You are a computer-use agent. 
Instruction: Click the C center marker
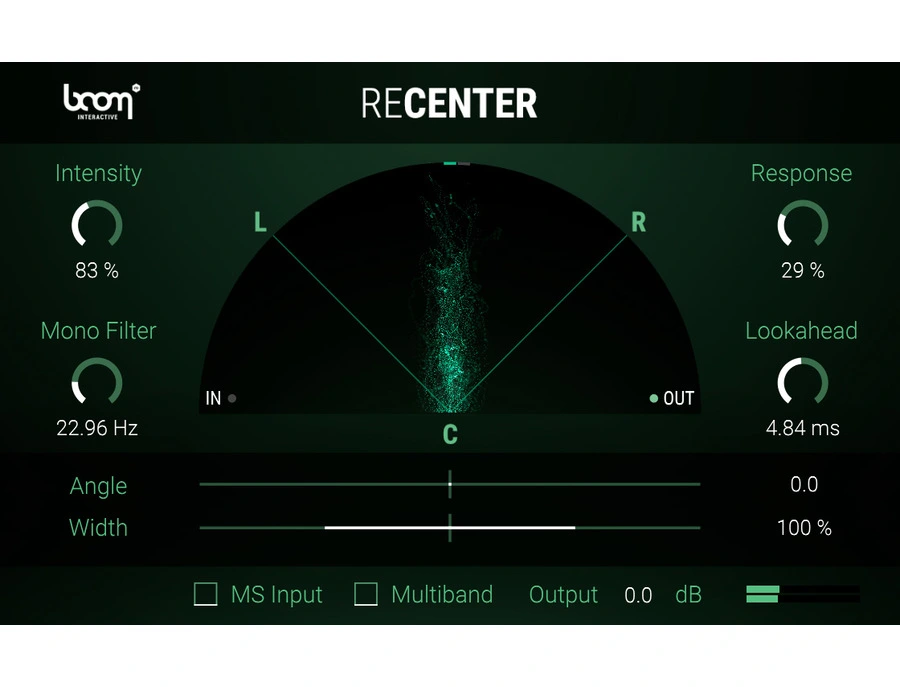[x=450, y=434]
